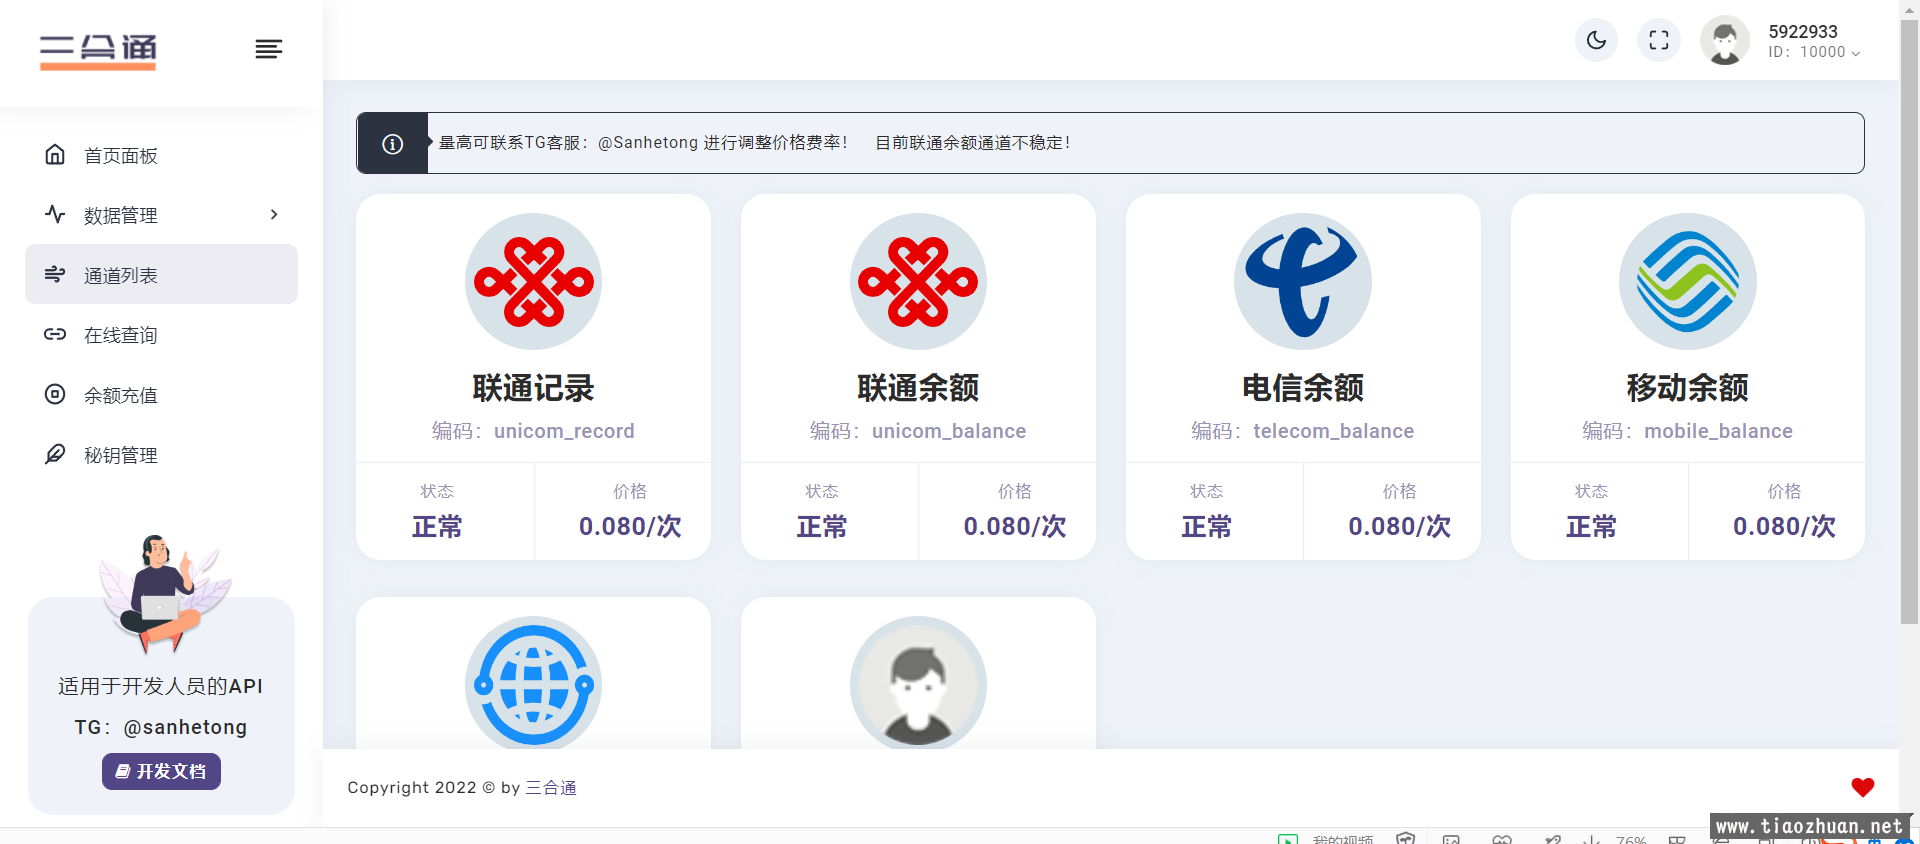Image resolution: width=1920 pixels, height=844 pixels.
Task: Click 电信余额 price 0.080/次
Action: (1400, 527)
